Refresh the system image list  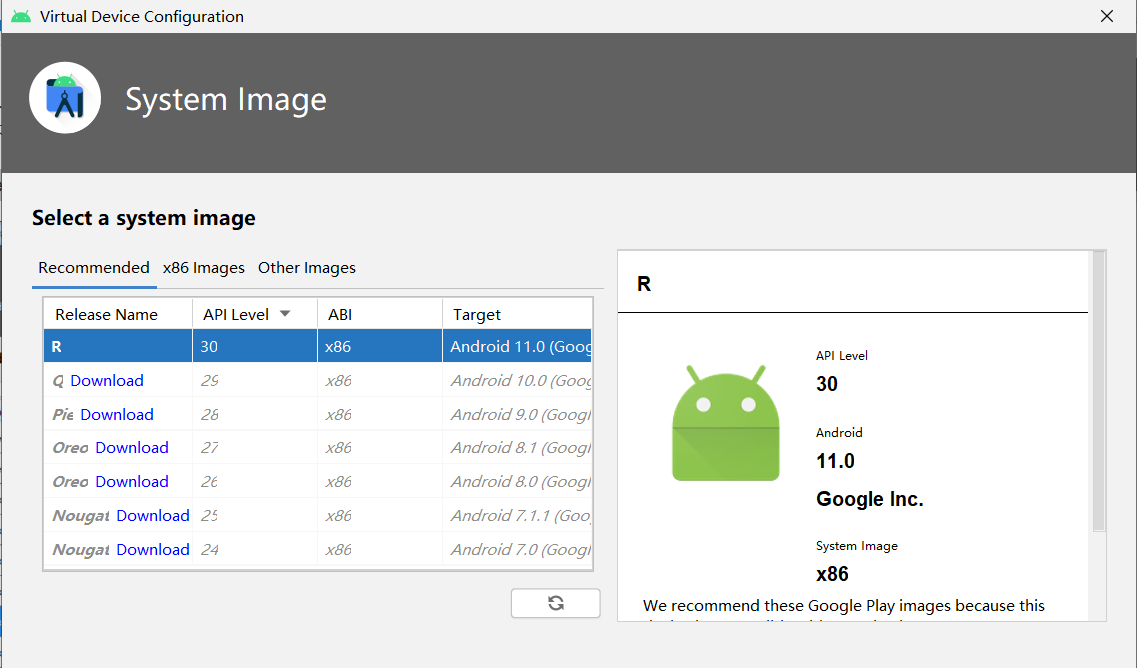555,603
